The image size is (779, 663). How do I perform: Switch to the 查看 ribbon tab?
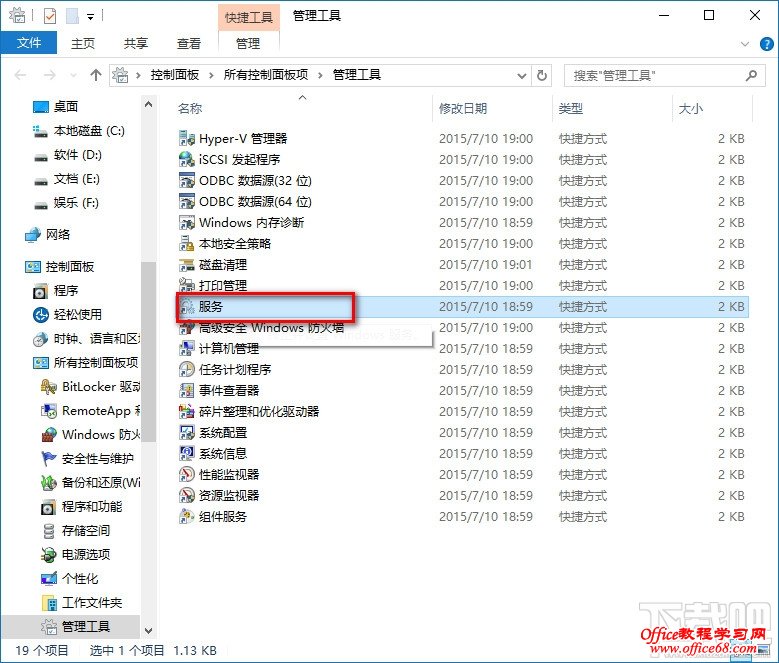point(189,44)
